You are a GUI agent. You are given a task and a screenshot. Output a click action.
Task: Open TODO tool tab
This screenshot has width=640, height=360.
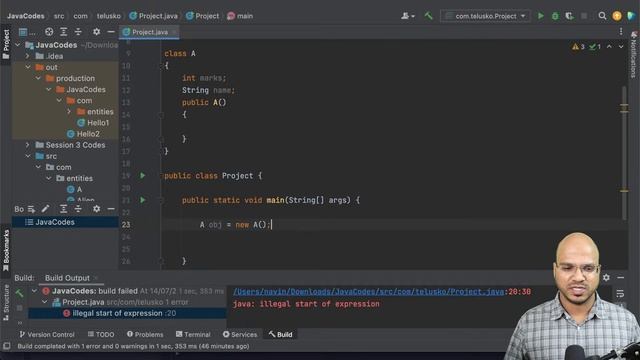(x=101, y=334)
